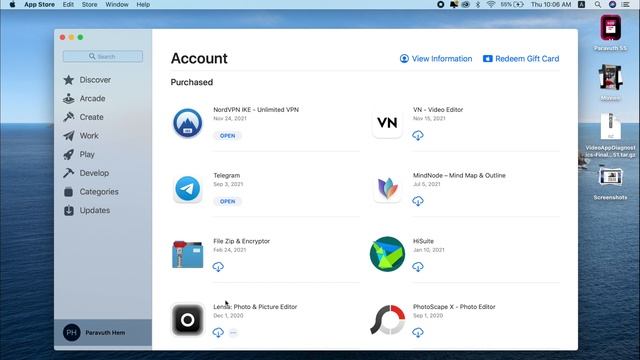This screenshot has width=640, height=360.
Task: Click the PhotoScape X app icon
Action: pos(387,320)
